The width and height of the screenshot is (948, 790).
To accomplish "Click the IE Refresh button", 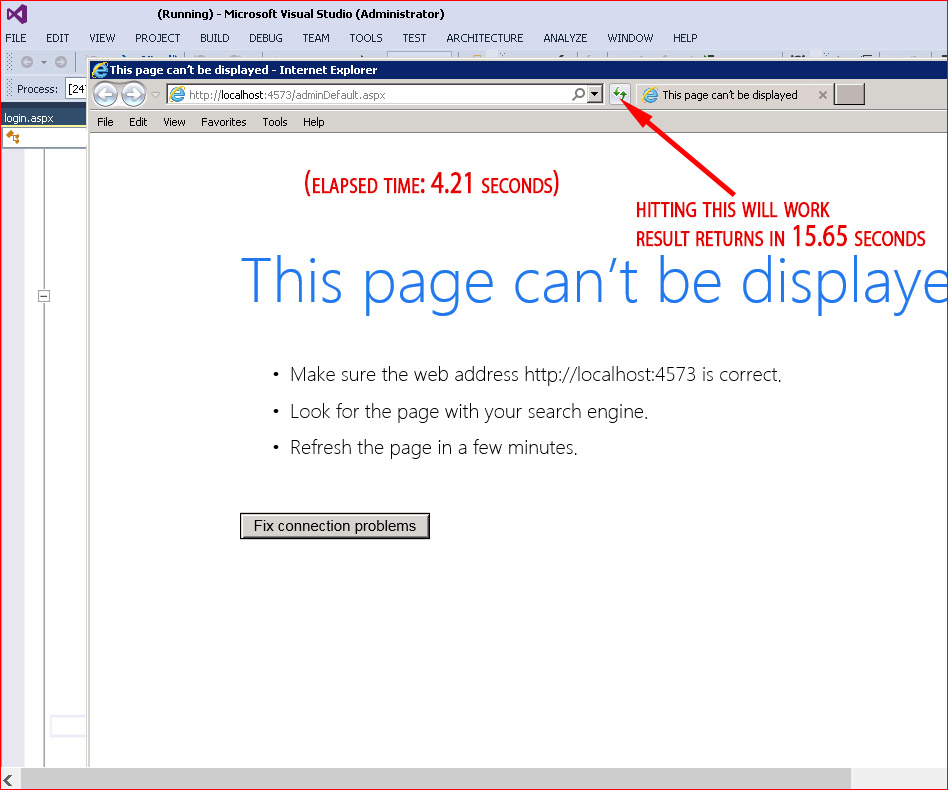I will coord(620,94).
